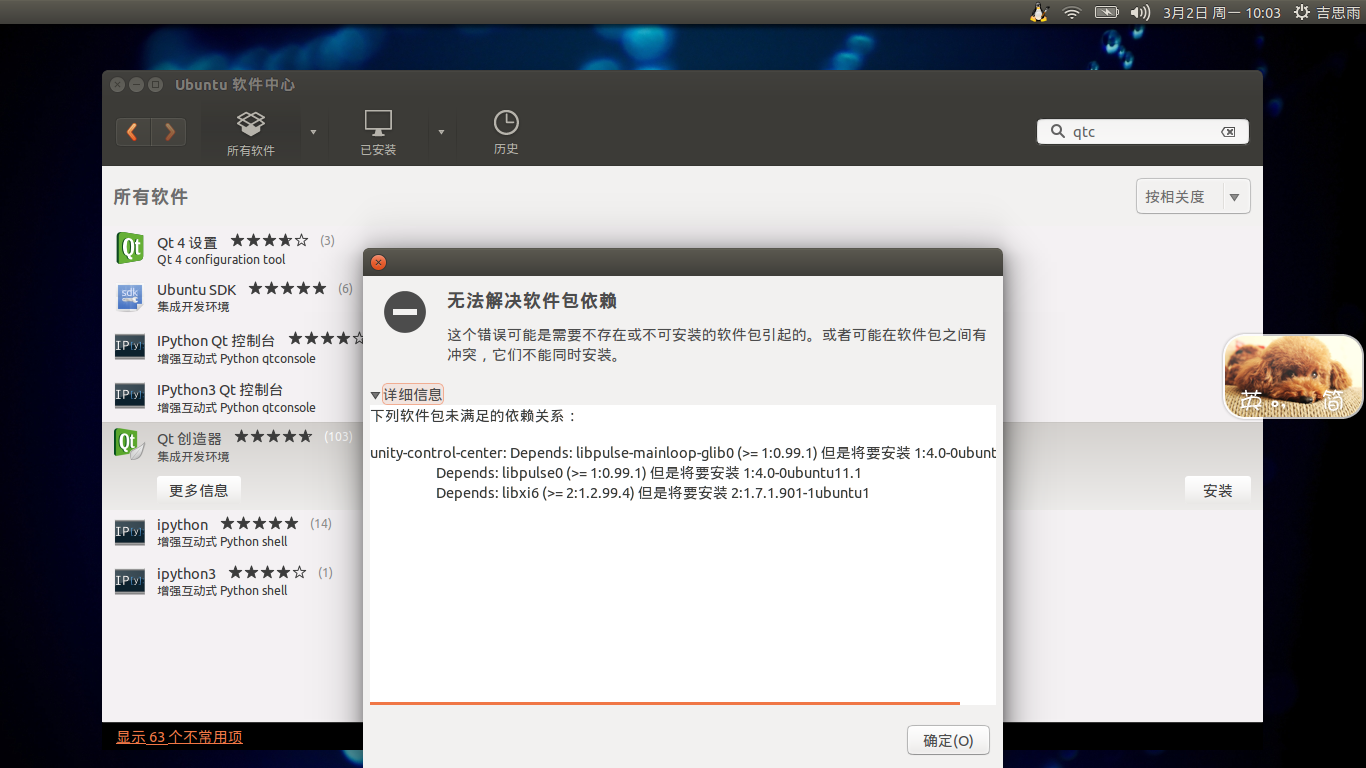This screenshot has height=768, width=1366.
Task: Click the IPython3 Qt 控制台 icon
Action: point(130,395)
